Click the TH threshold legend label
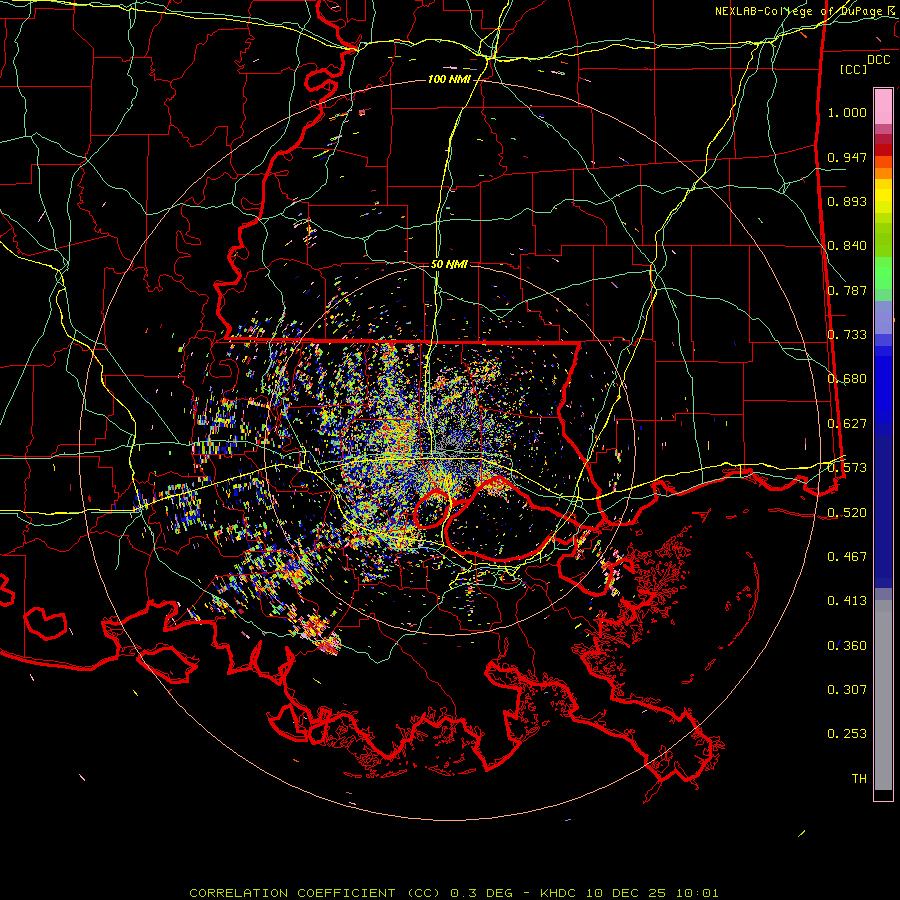900x900 pixels. click(859, 779)
